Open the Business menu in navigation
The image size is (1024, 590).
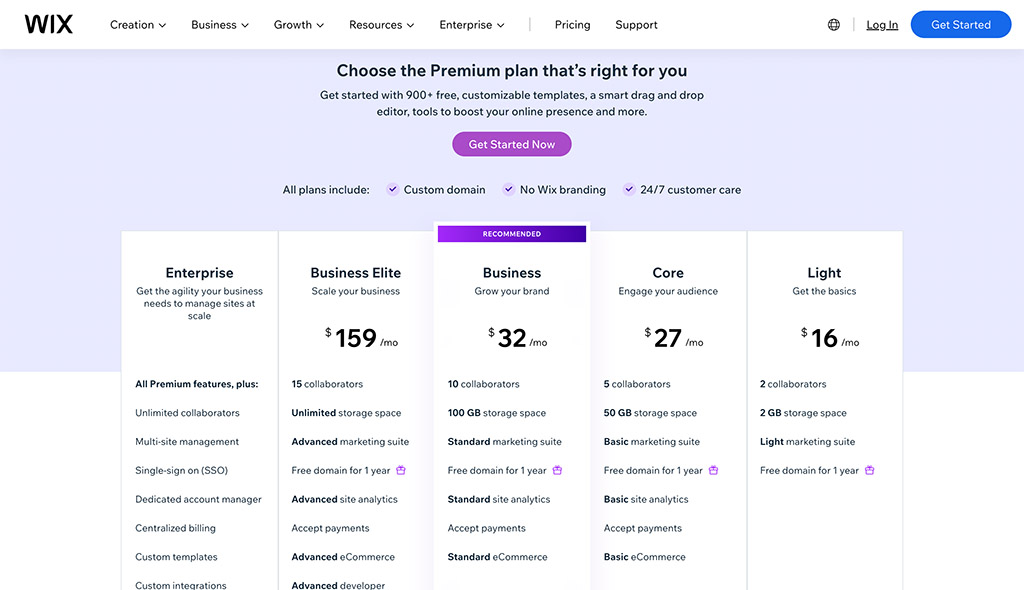click(x=219, y=24)
